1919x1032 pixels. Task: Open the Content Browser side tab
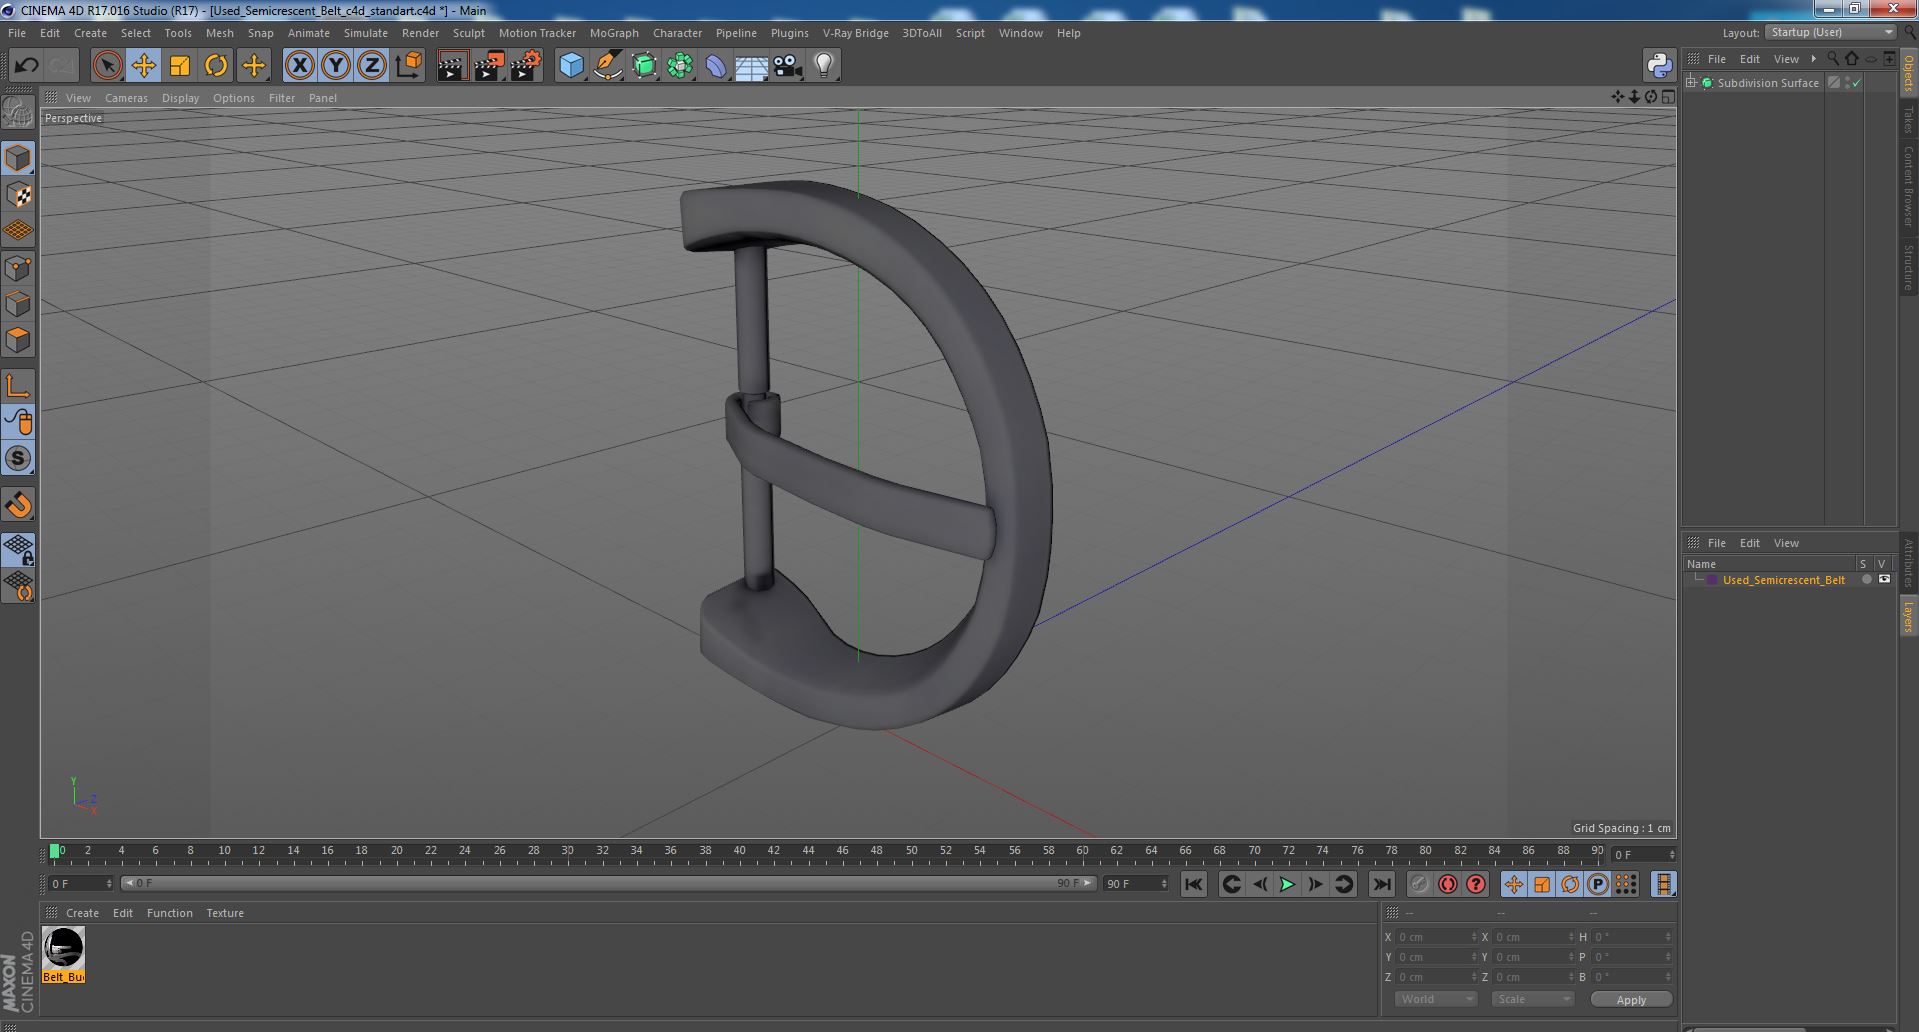[1908, 186]
